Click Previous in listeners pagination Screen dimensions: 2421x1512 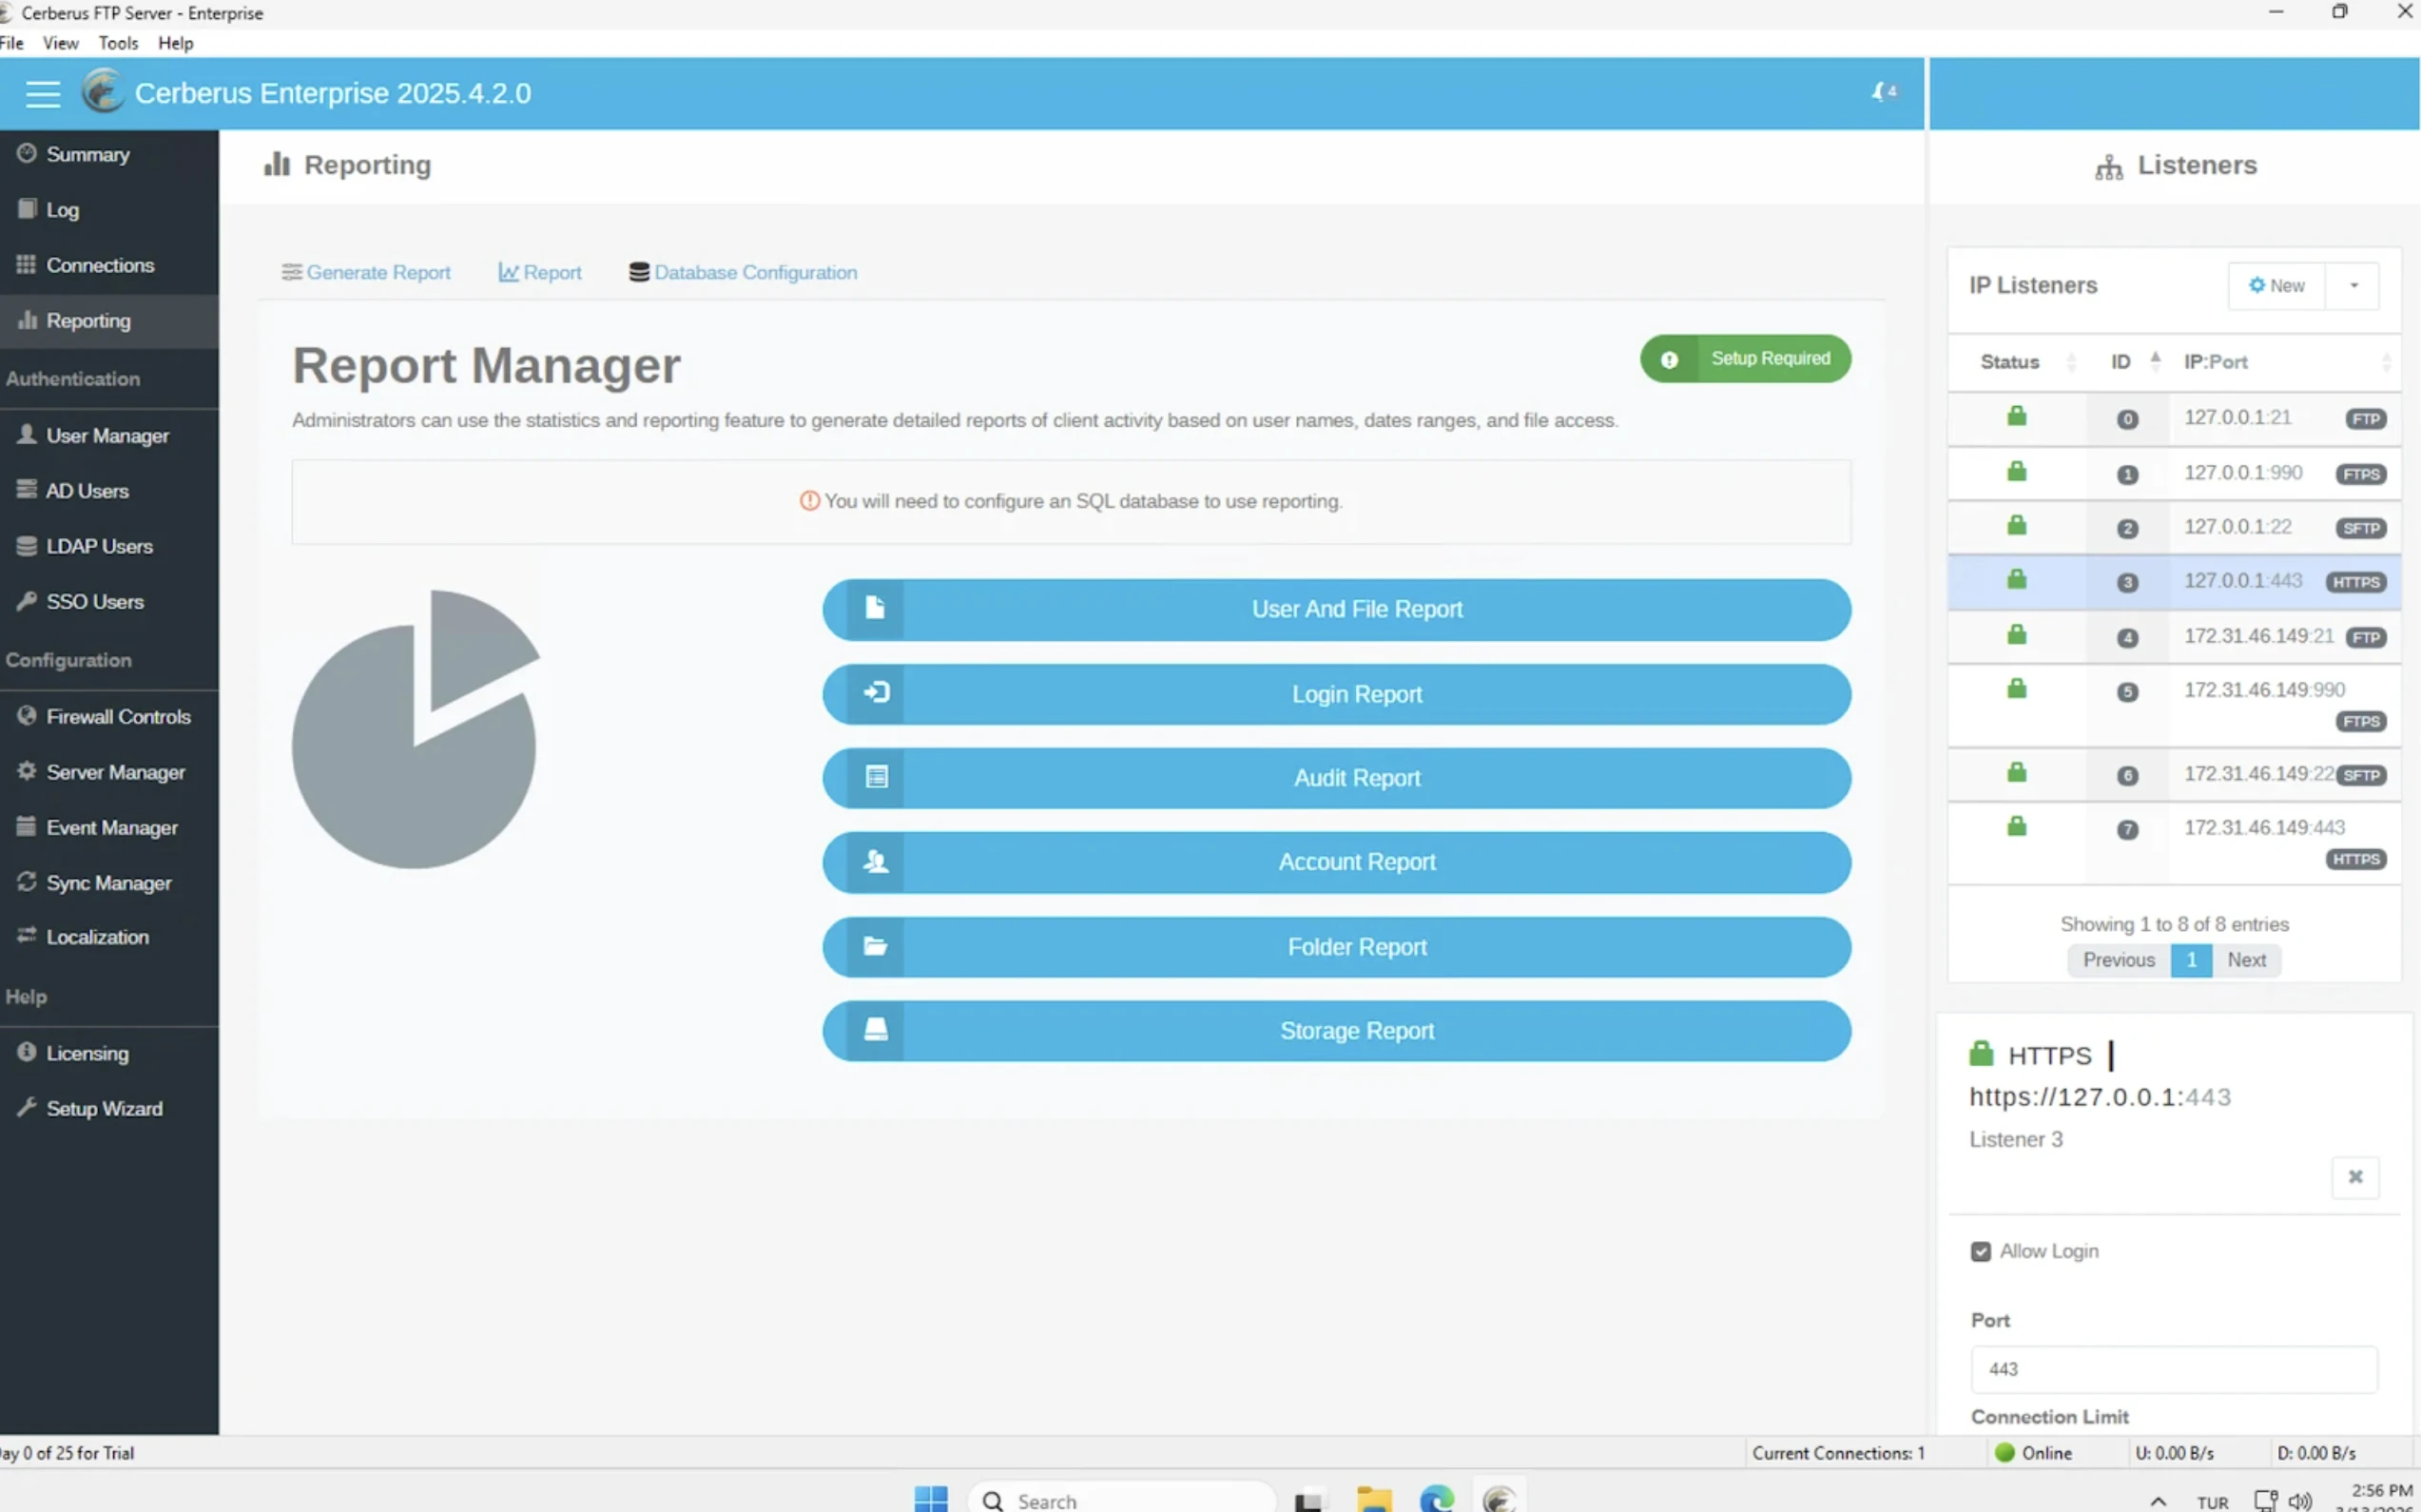coord(2119,960)
